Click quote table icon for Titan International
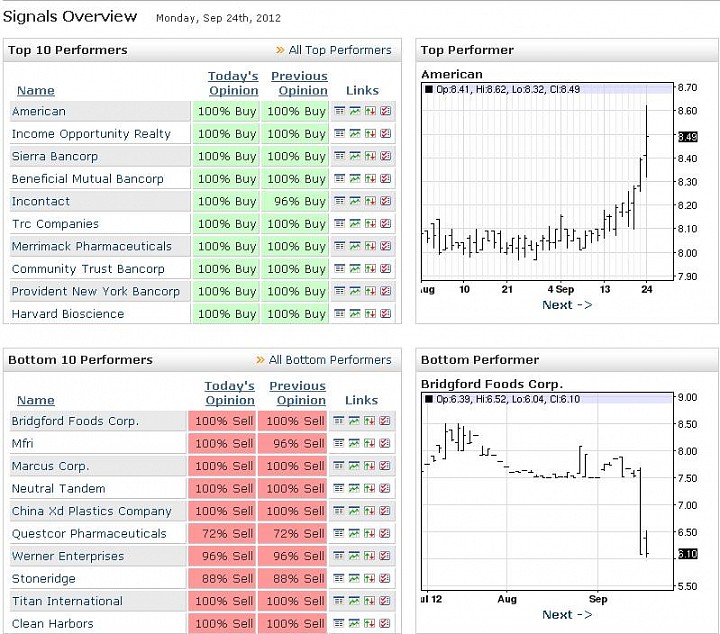 pyautogui.click(x=338, y=601)
